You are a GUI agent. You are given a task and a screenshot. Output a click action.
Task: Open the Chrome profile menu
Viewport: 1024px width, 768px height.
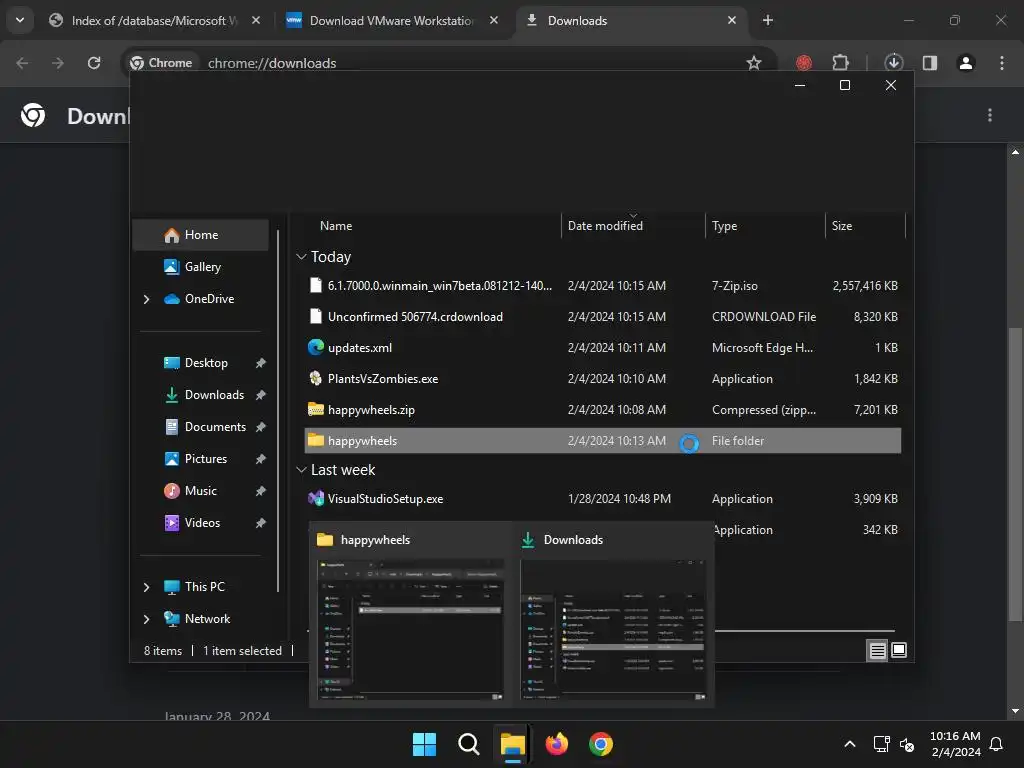click(966, 63)
